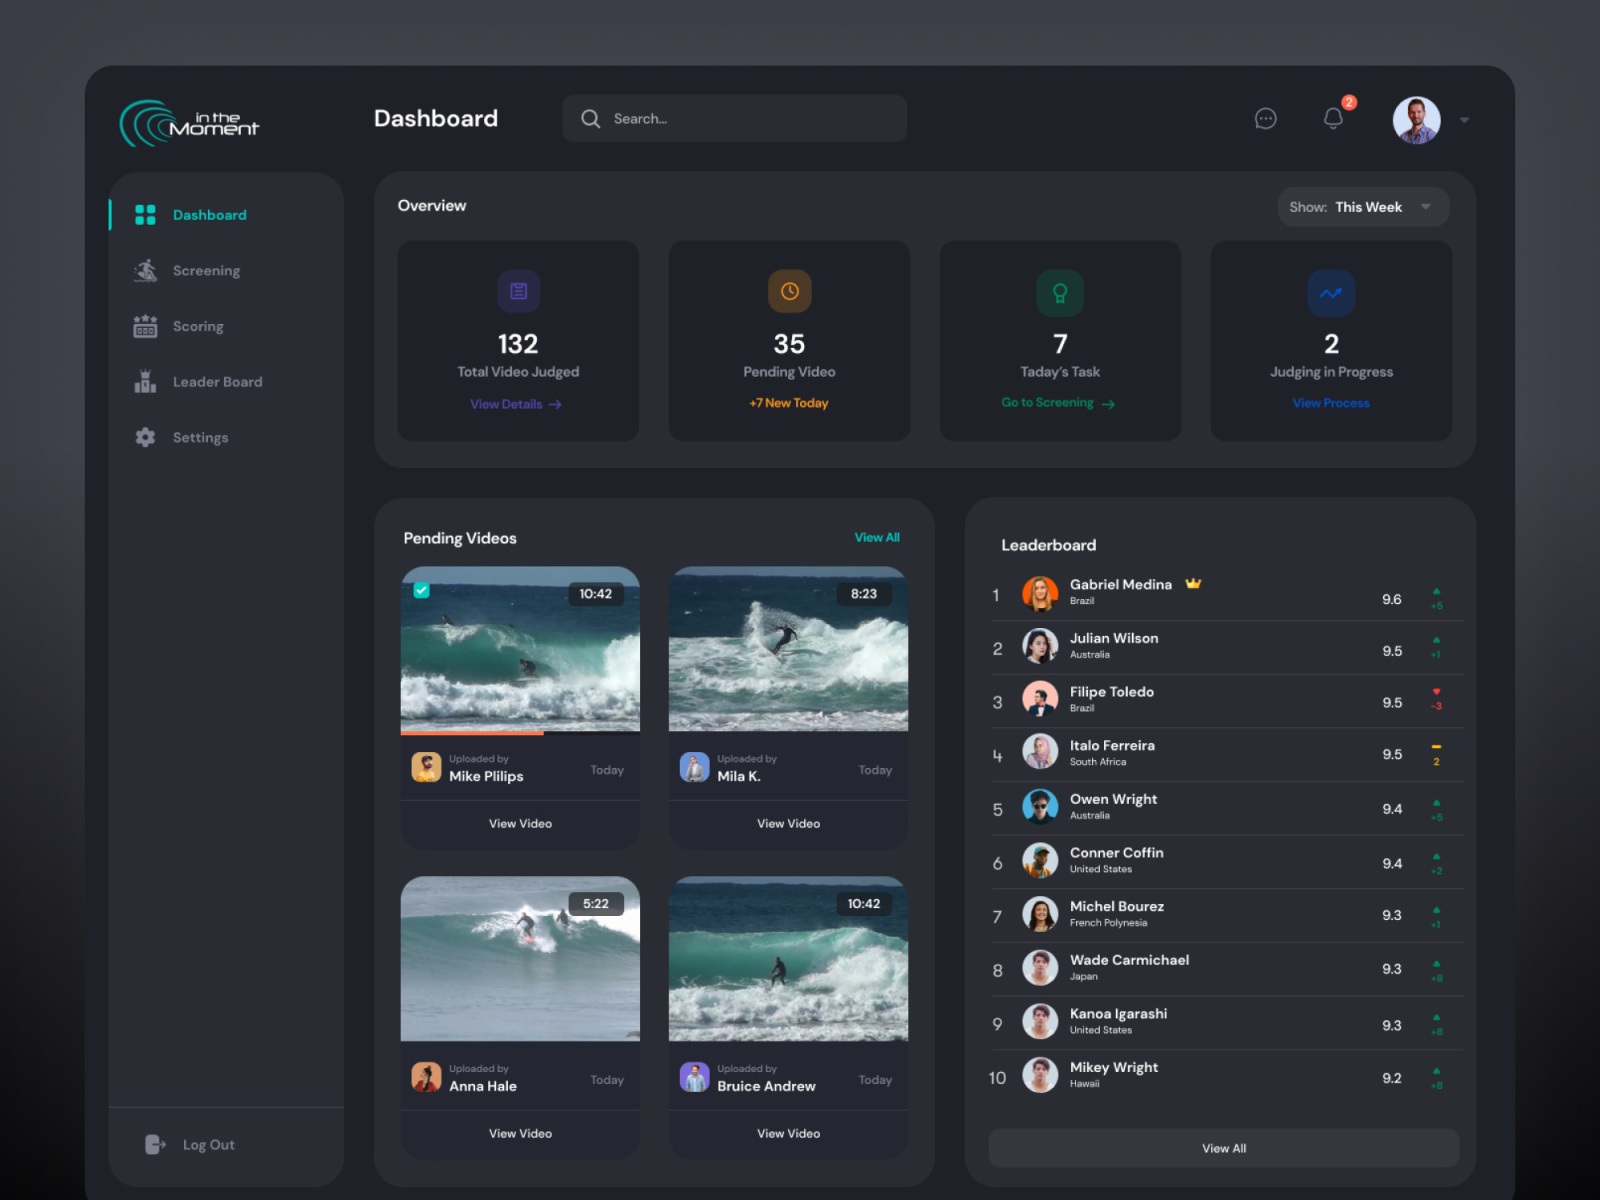Click the Log Out icon
This screenshot has width=1600, height=1200.
click(x=155, y=1144)
